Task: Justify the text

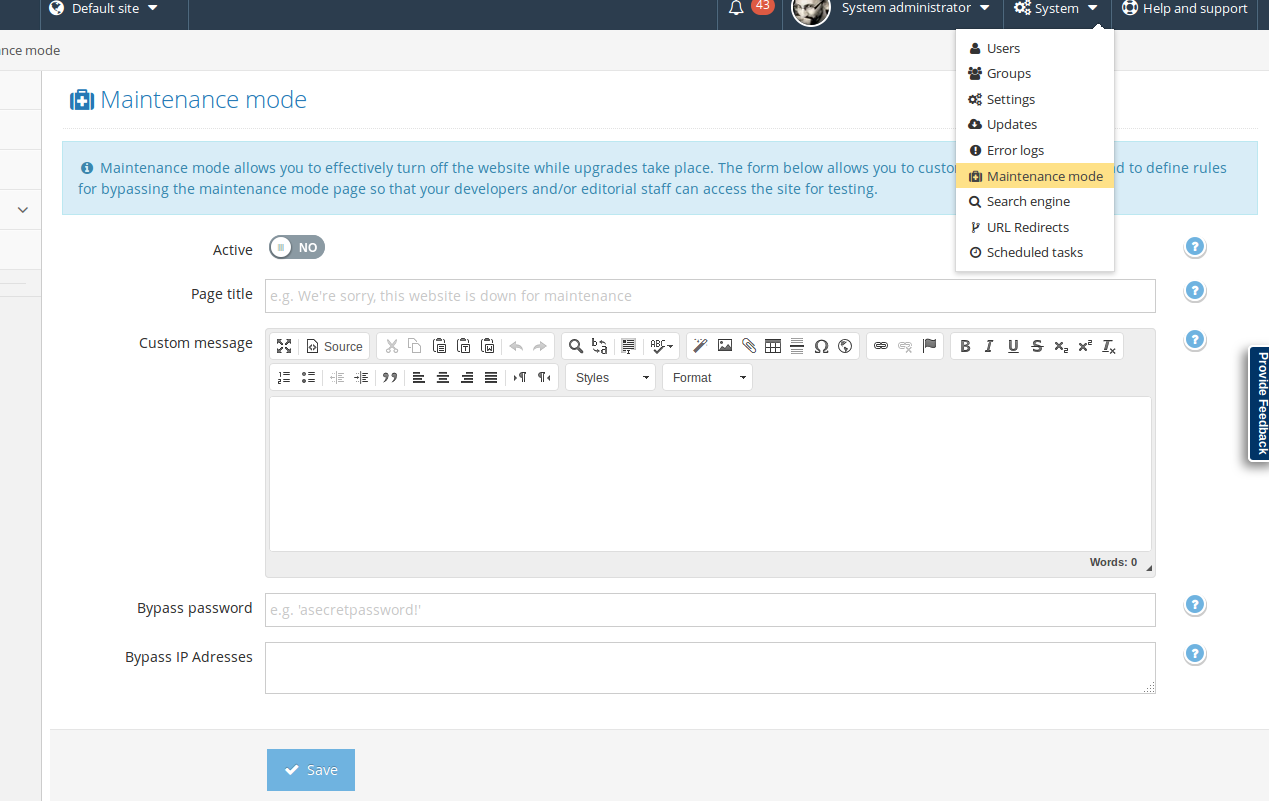Action: [x=491, y=377]
